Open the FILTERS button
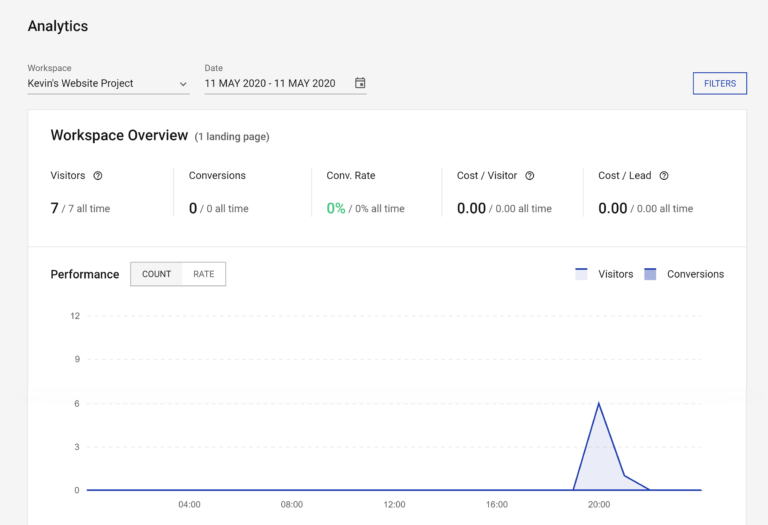The image size is (768, 525). click(x=720, y=83)
